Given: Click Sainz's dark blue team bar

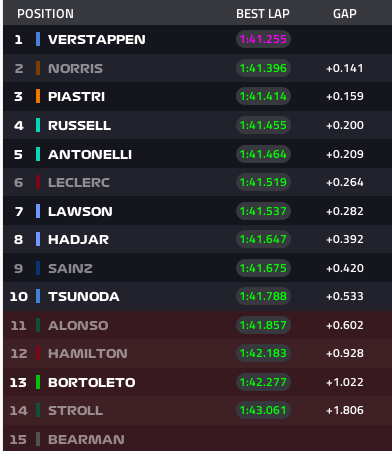Looking at the screenshot, I should pyautogui.click(x=38, y=268).
